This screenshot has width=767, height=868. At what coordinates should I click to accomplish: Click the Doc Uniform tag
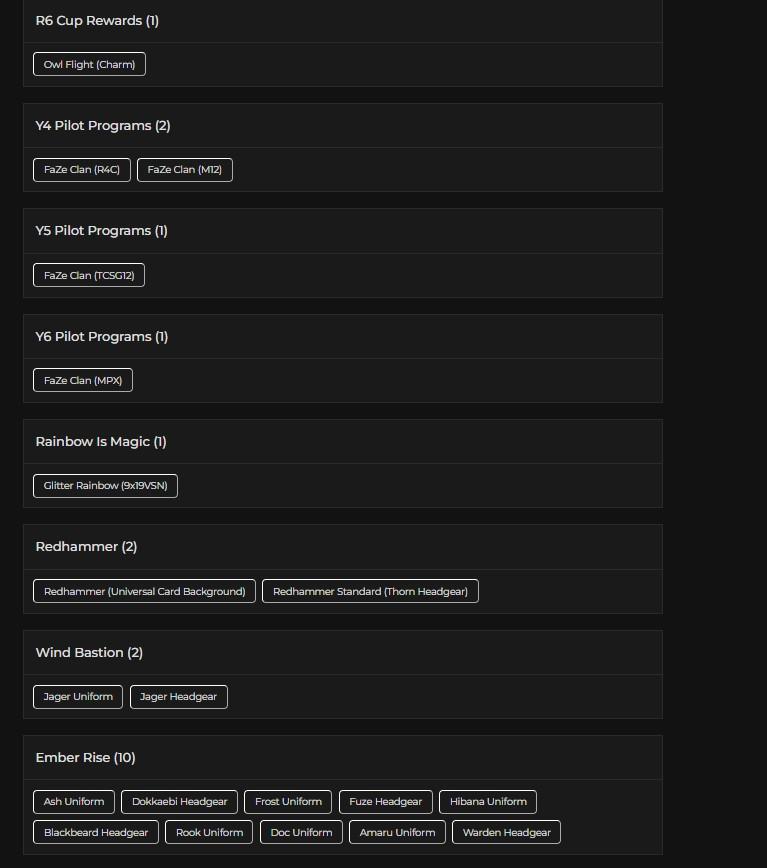[x=301, y=833]
